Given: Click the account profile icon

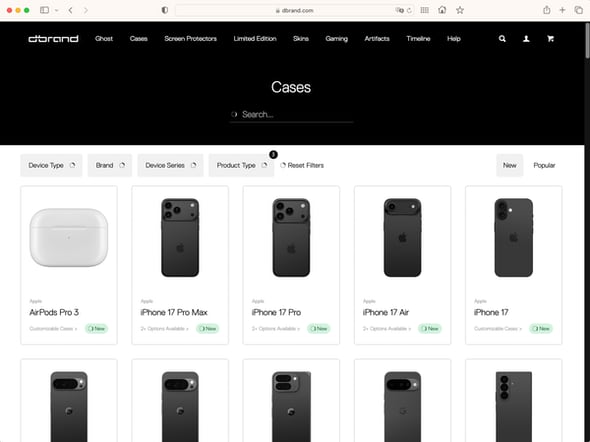Looking at the screenshot, I should click(x=526, y=38).
